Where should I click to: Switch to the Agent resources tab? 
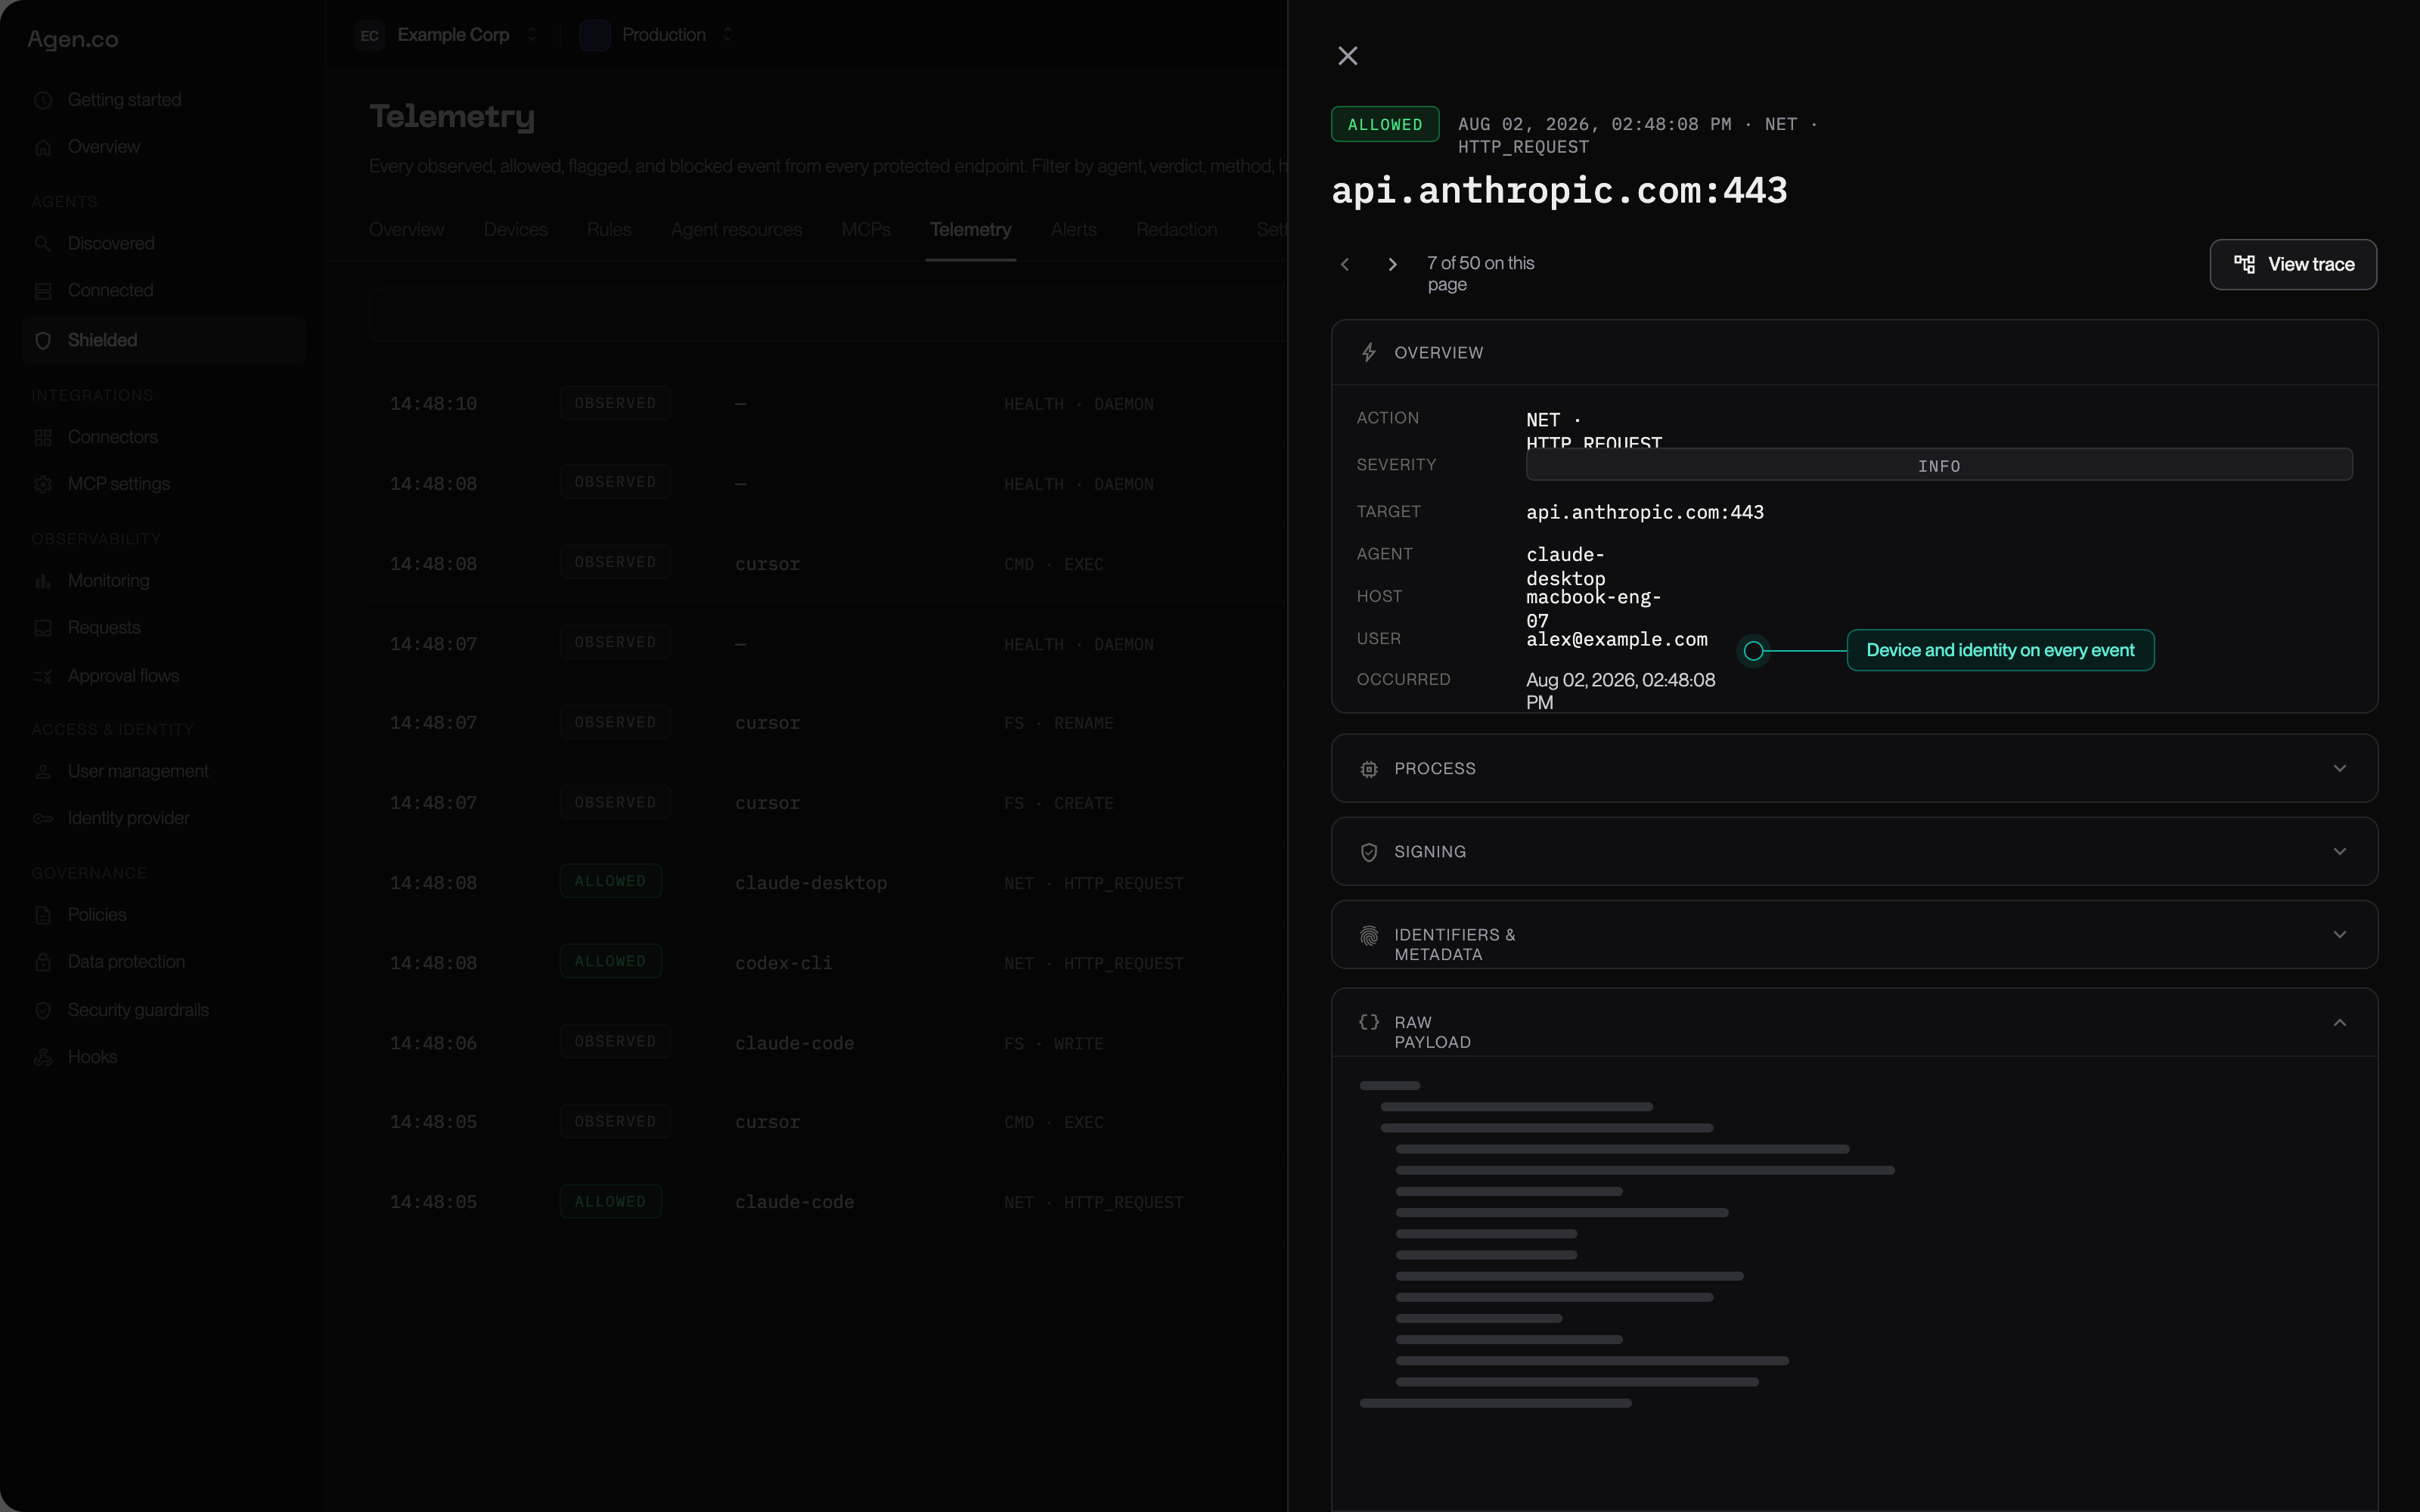[x=736, y=230]
